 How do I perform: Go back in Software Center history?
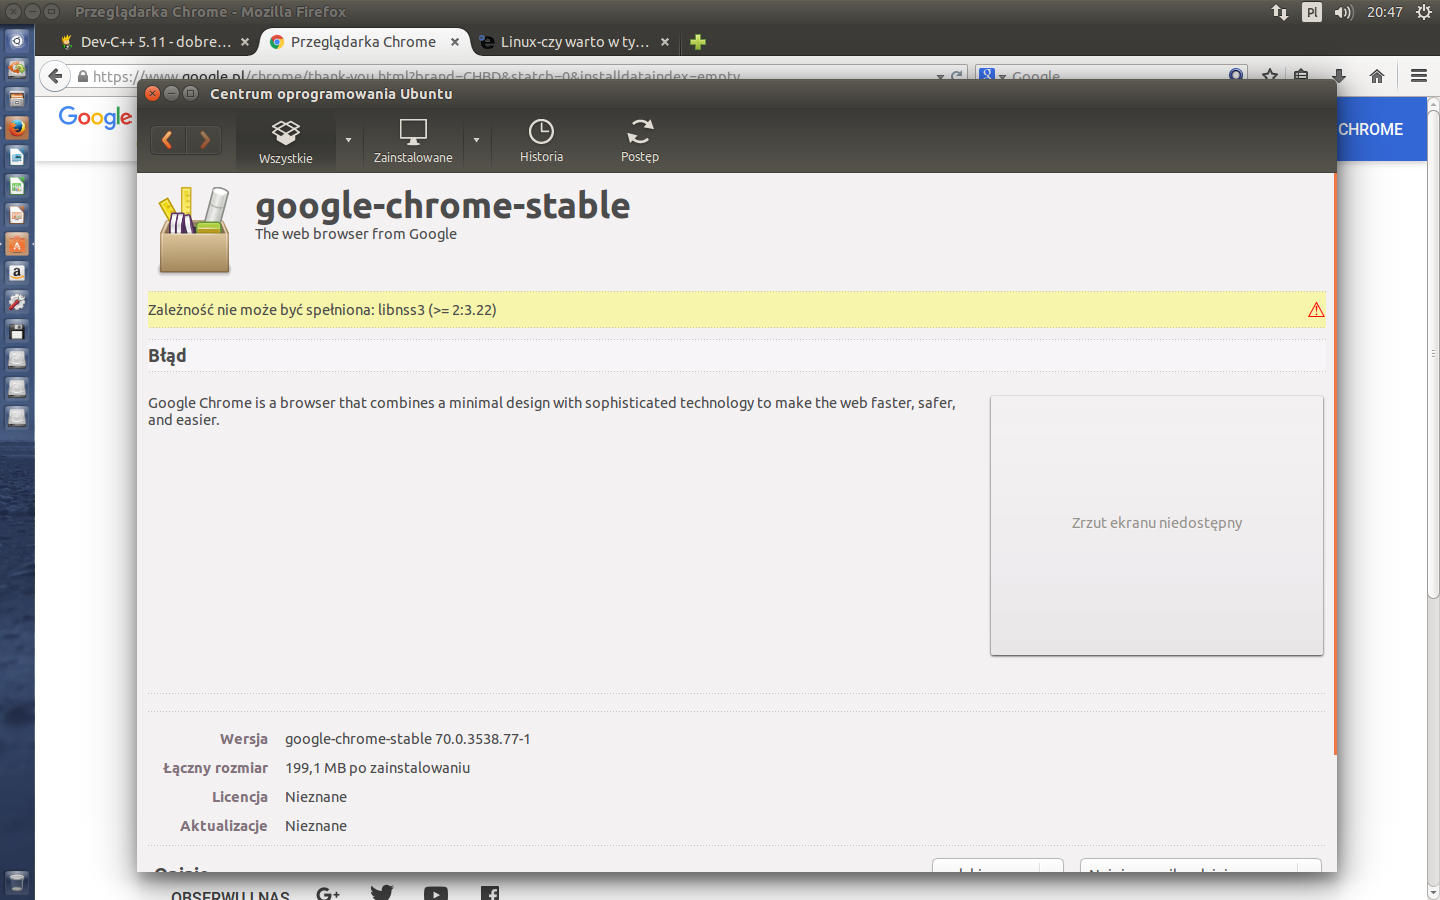[168, 140]
